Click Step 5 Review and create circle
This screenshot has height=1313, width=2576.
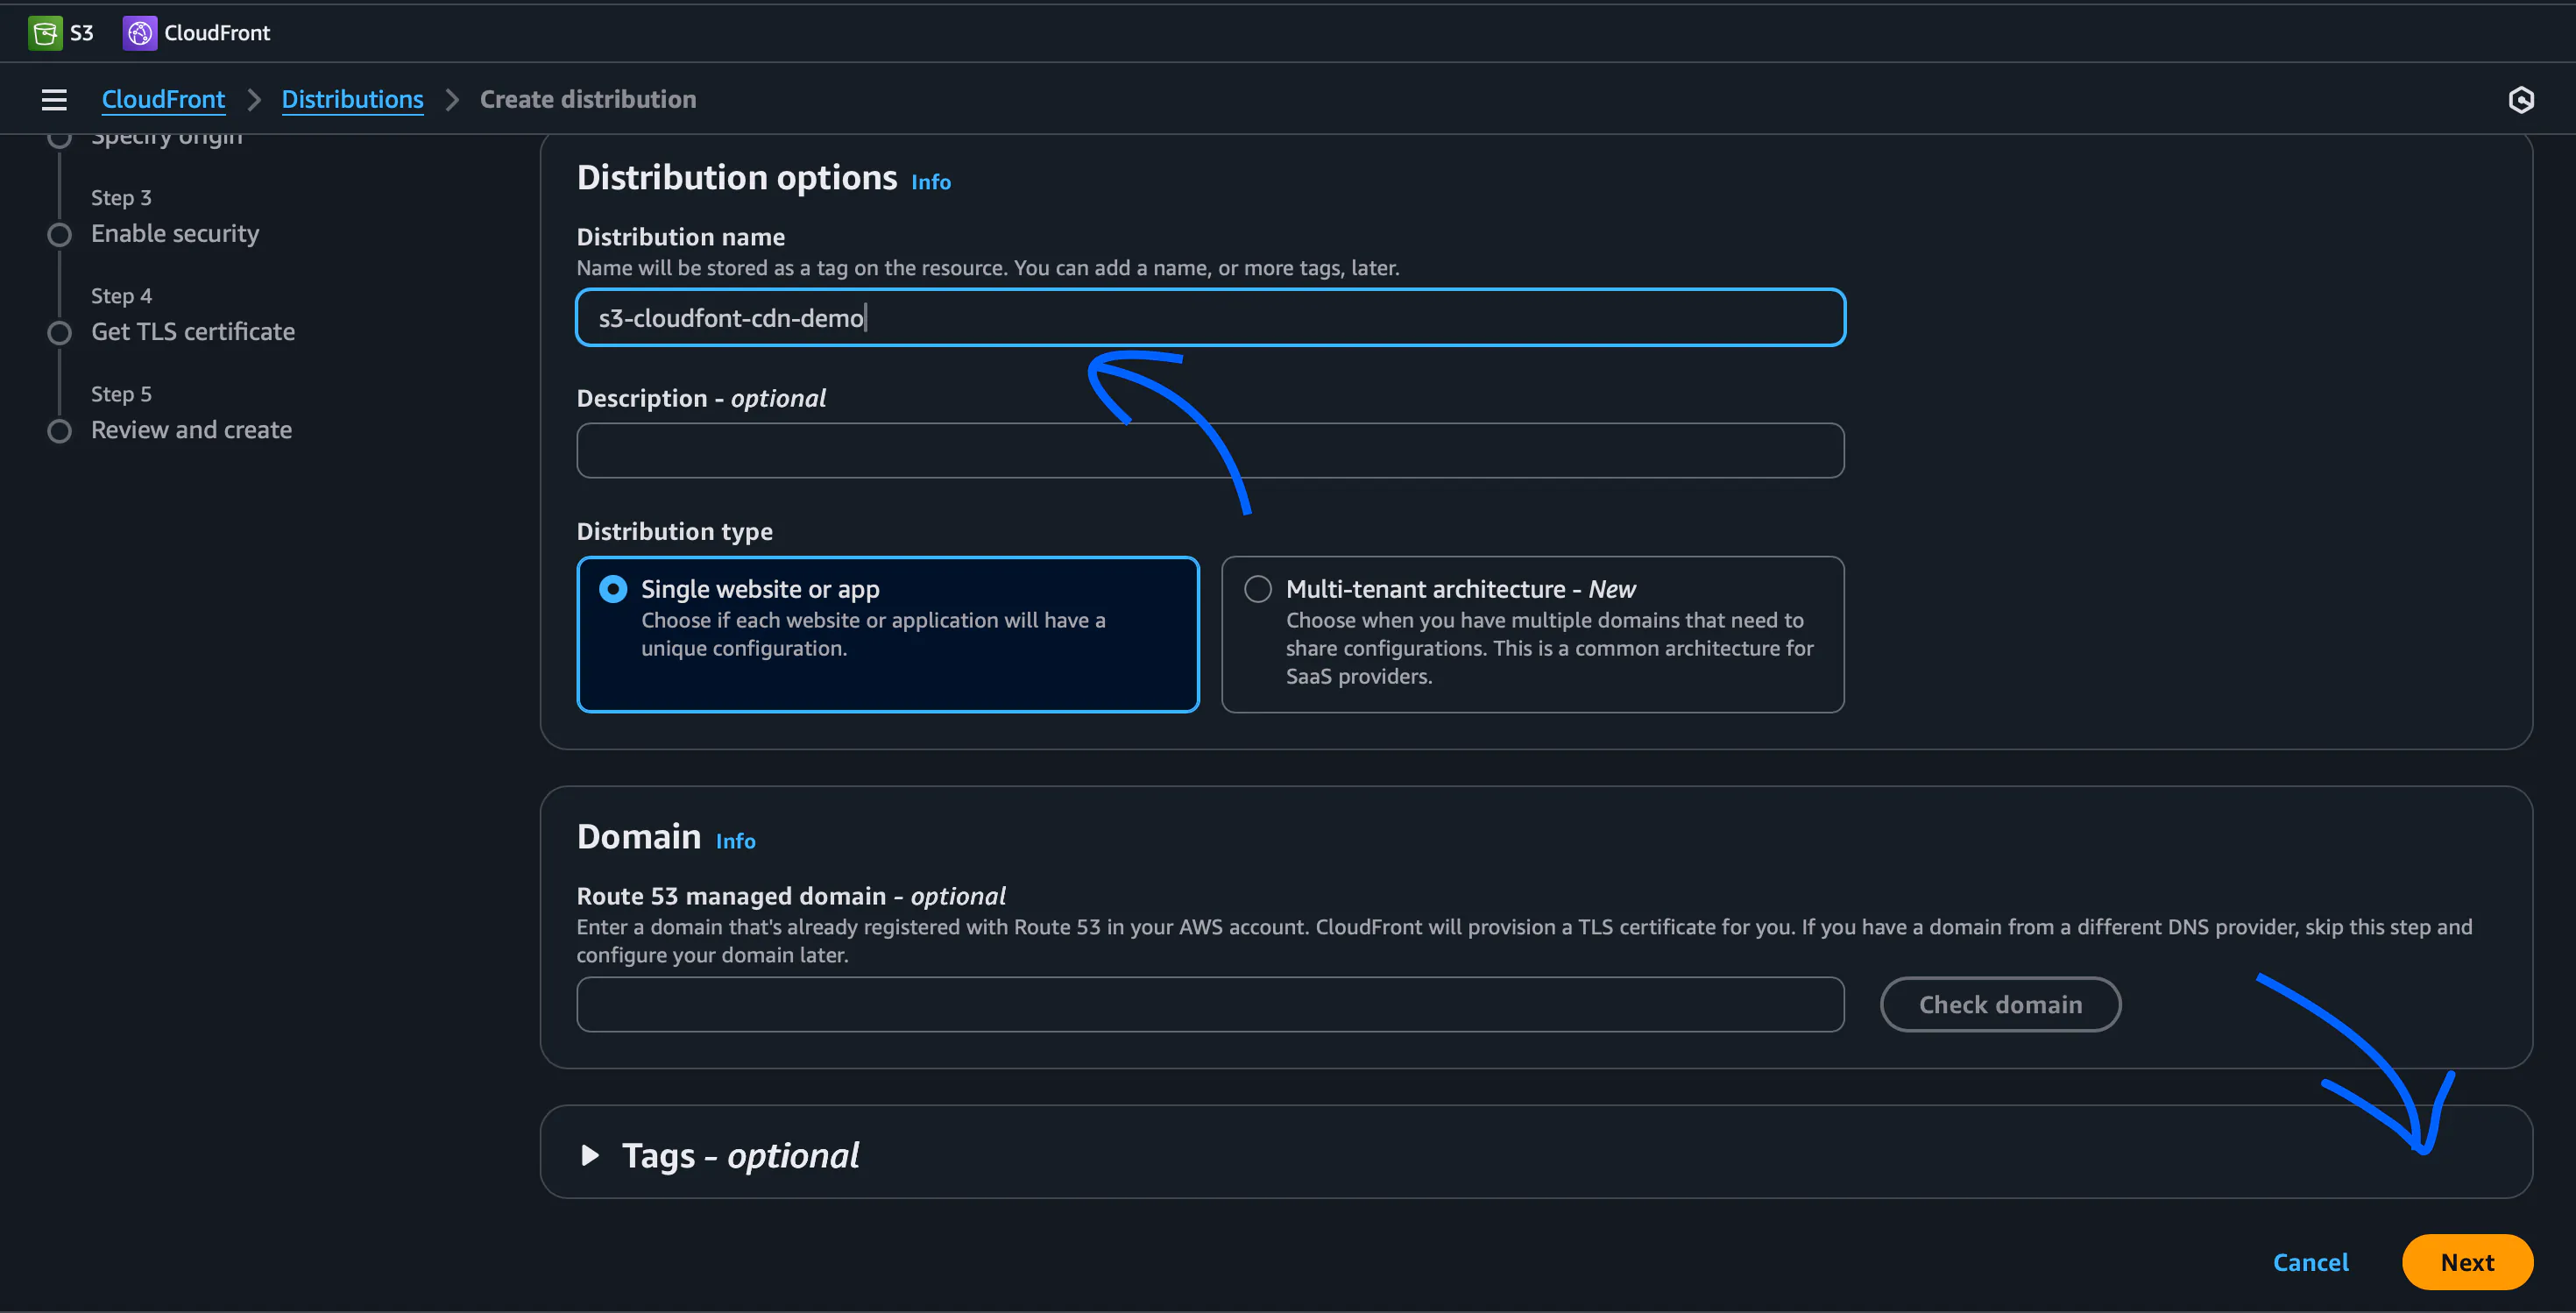click(x=60, y=431)
